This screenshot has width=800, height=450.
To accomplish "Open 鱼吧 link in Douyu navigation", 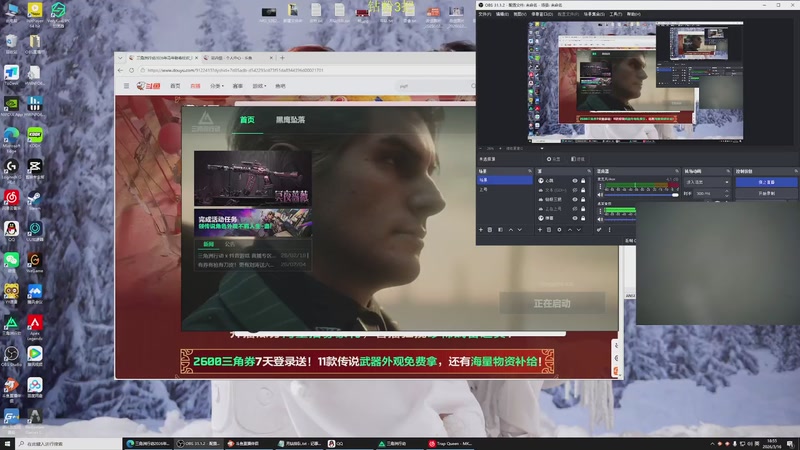I will pyautogui.click(x=280, y=86).
